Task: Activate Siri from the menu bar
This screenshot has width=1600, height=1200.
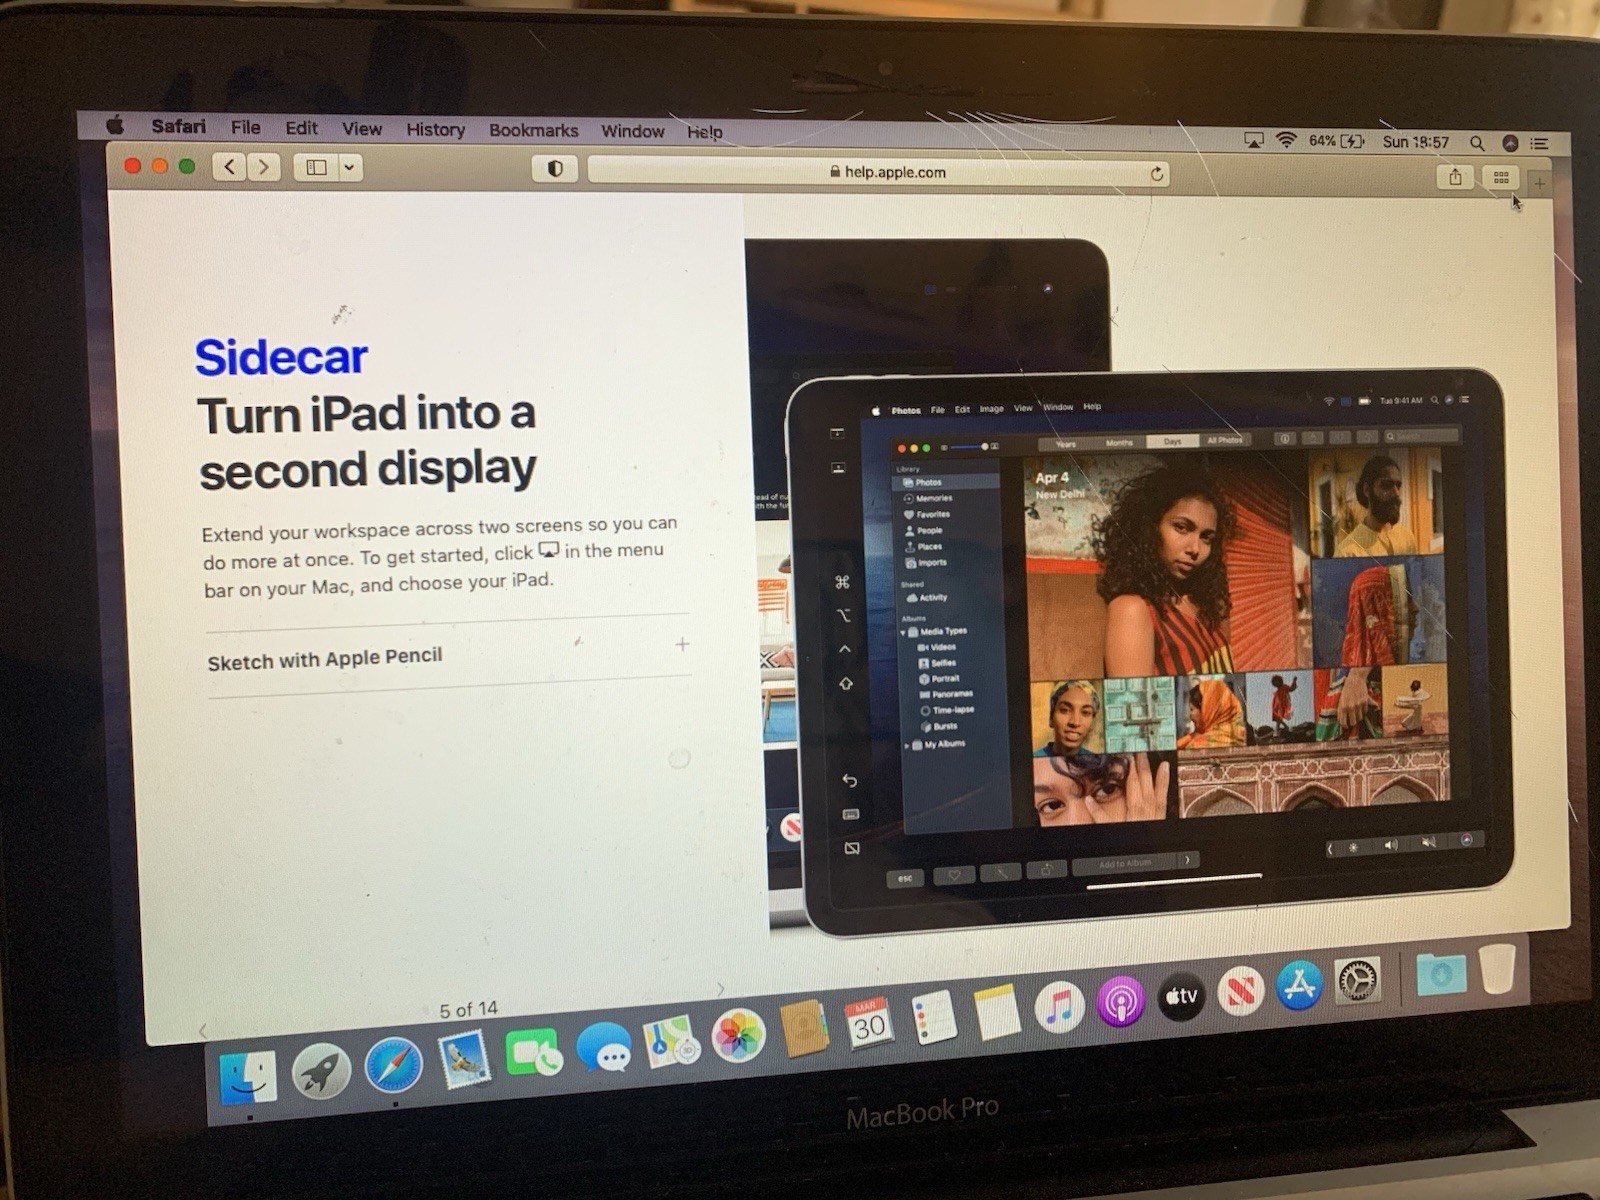Action: tap(1510, 144)
